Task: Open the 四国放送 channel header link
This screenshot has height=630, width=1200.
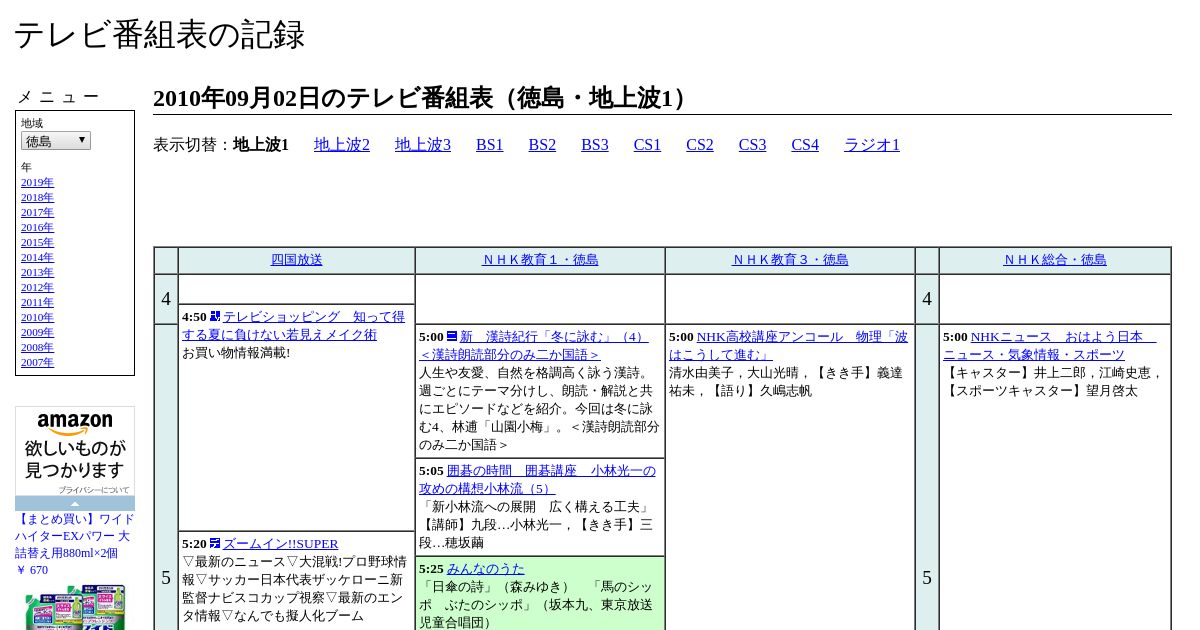Action: [x=297, y=260]
